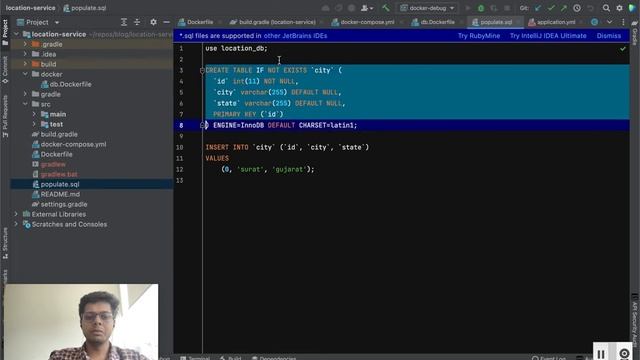The image size is (640, 360).
Task: Click the Try RubyMine link
Action: [478, 36]
